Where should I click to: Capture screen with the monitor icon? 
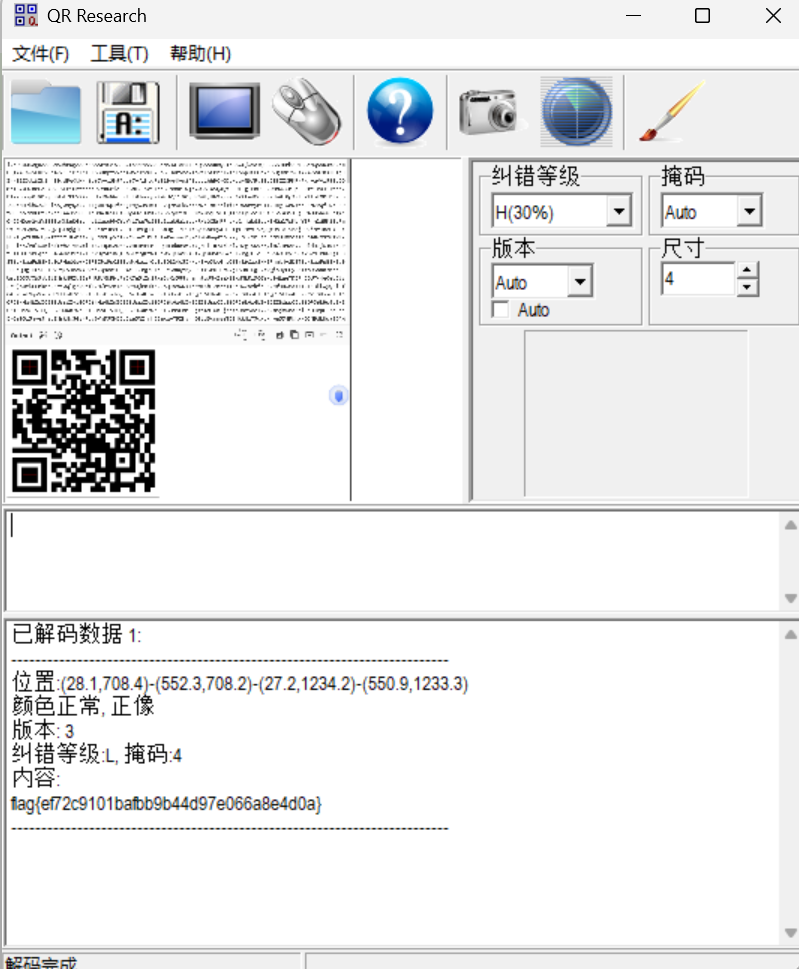point(224,111)
